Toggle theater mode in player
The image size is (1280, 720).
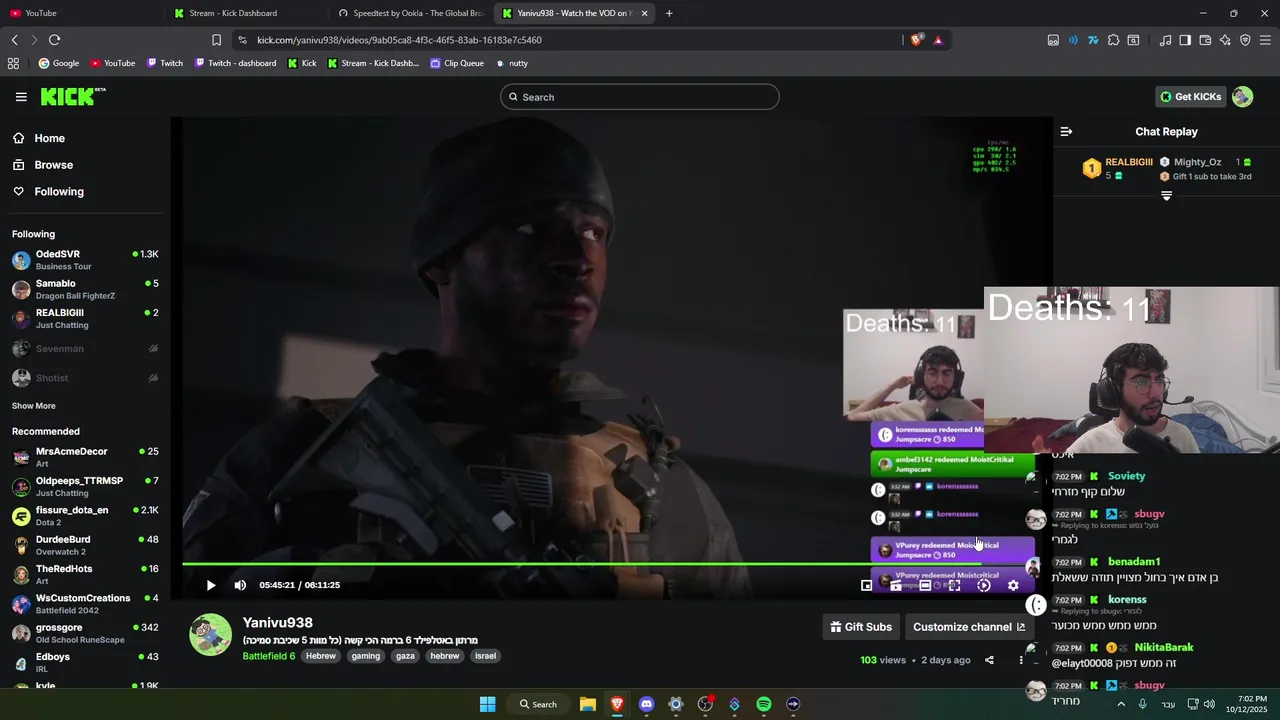(x=925, y=585)
